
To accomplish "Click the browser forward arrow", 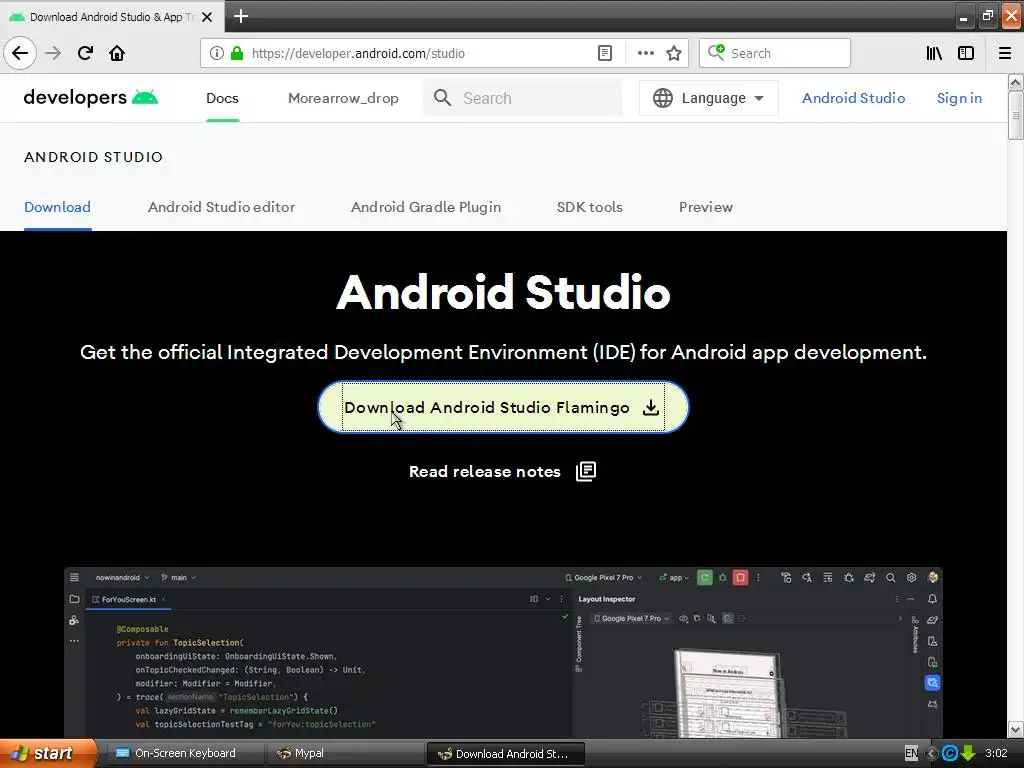I will pos(53,53).
